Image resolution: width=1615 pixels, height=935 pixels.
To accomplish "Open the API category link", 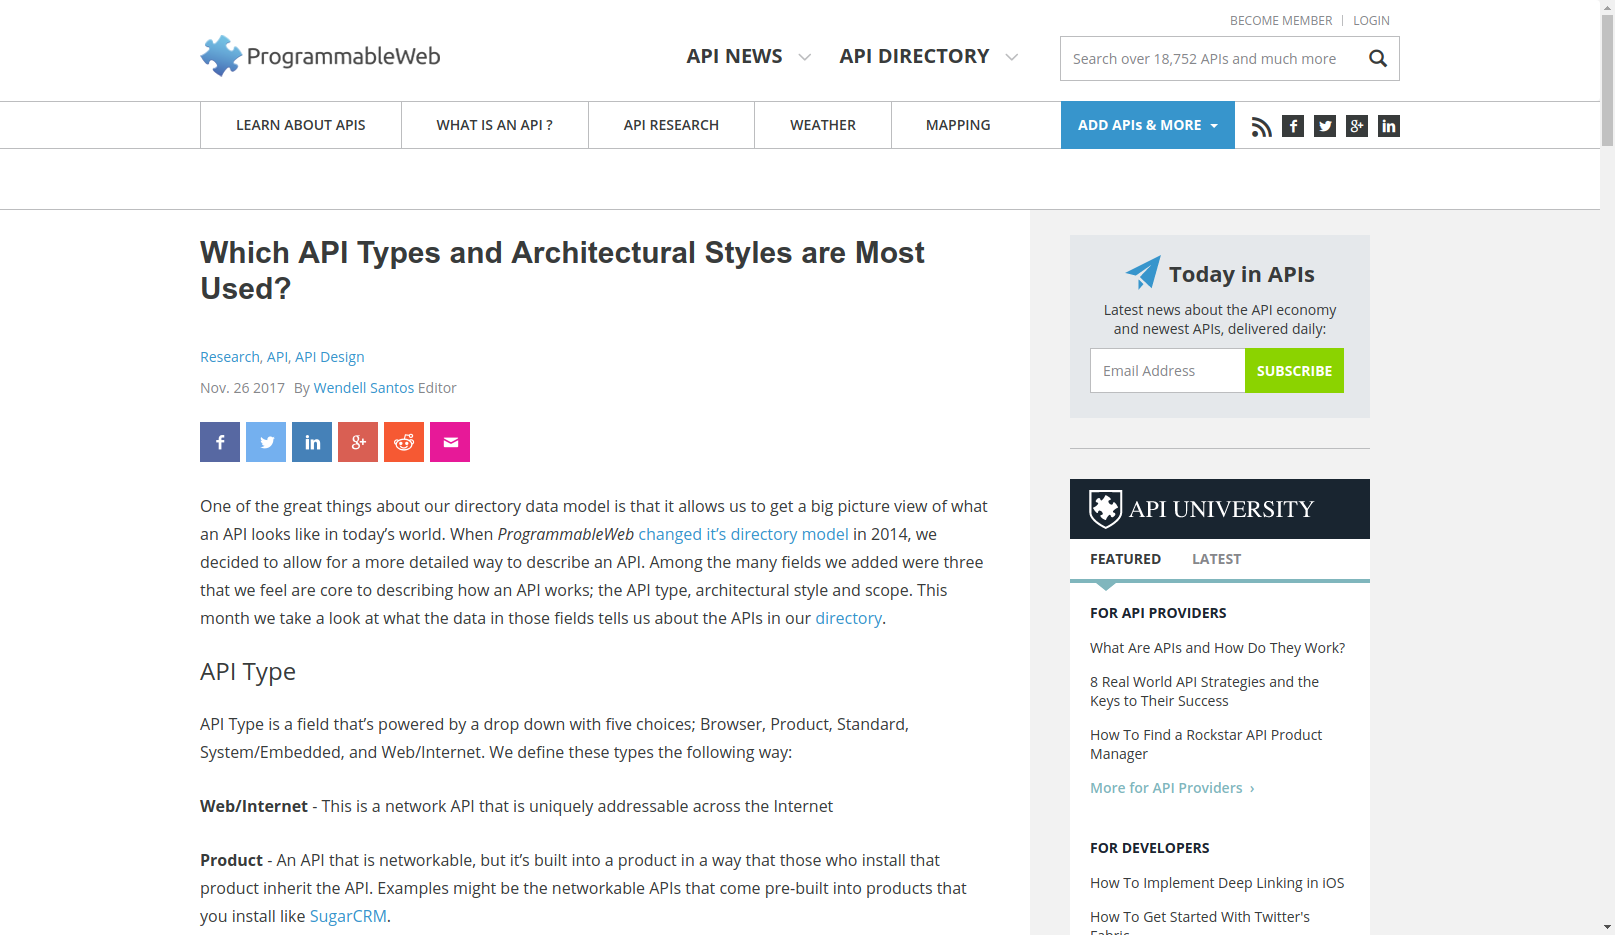I will pos(277,357).
